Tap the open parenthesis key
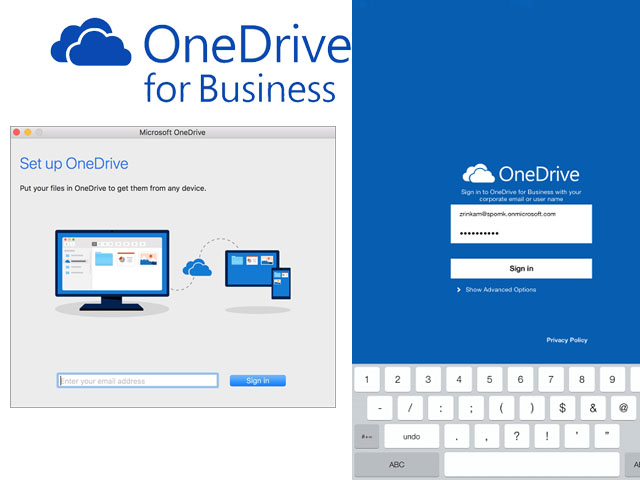 tap(501, 408)
